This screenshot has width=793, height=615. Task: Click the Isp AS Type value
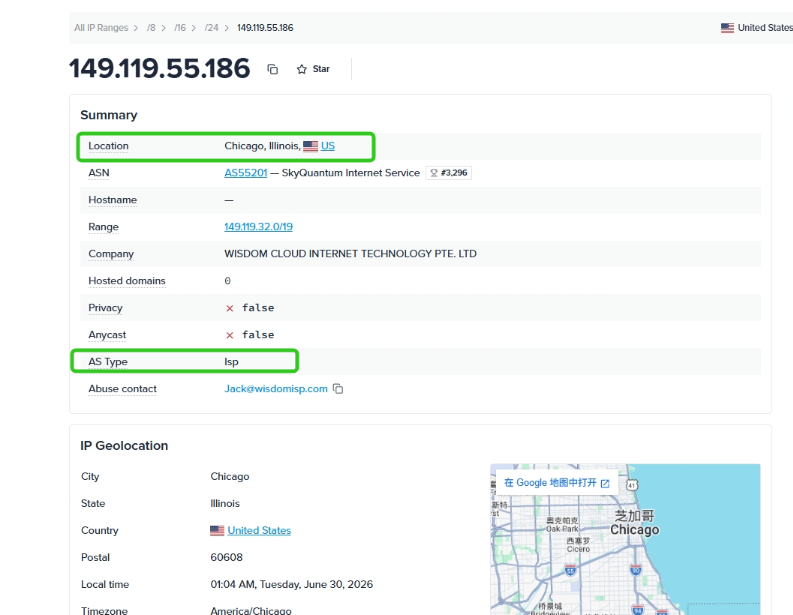(x=231, y=362)
